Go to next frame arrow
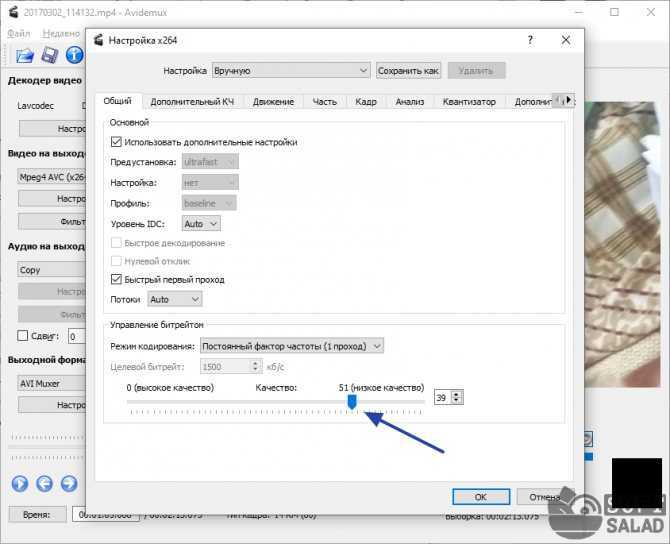 [x=69, y=483]
